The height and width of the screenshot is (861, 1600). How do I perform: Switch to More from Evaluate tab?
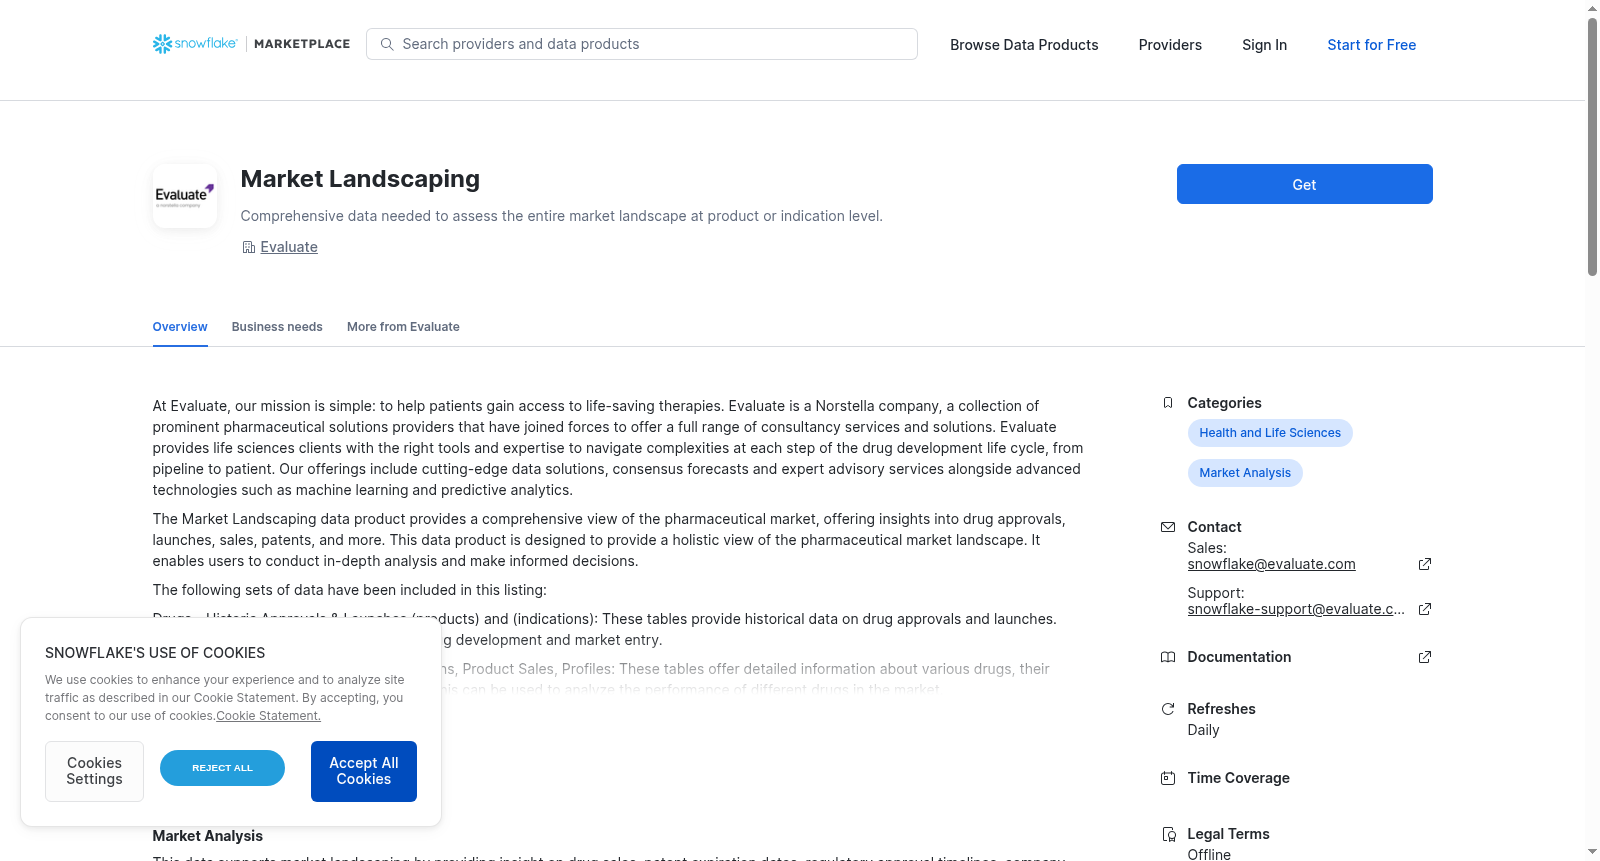tap(403, 327)
